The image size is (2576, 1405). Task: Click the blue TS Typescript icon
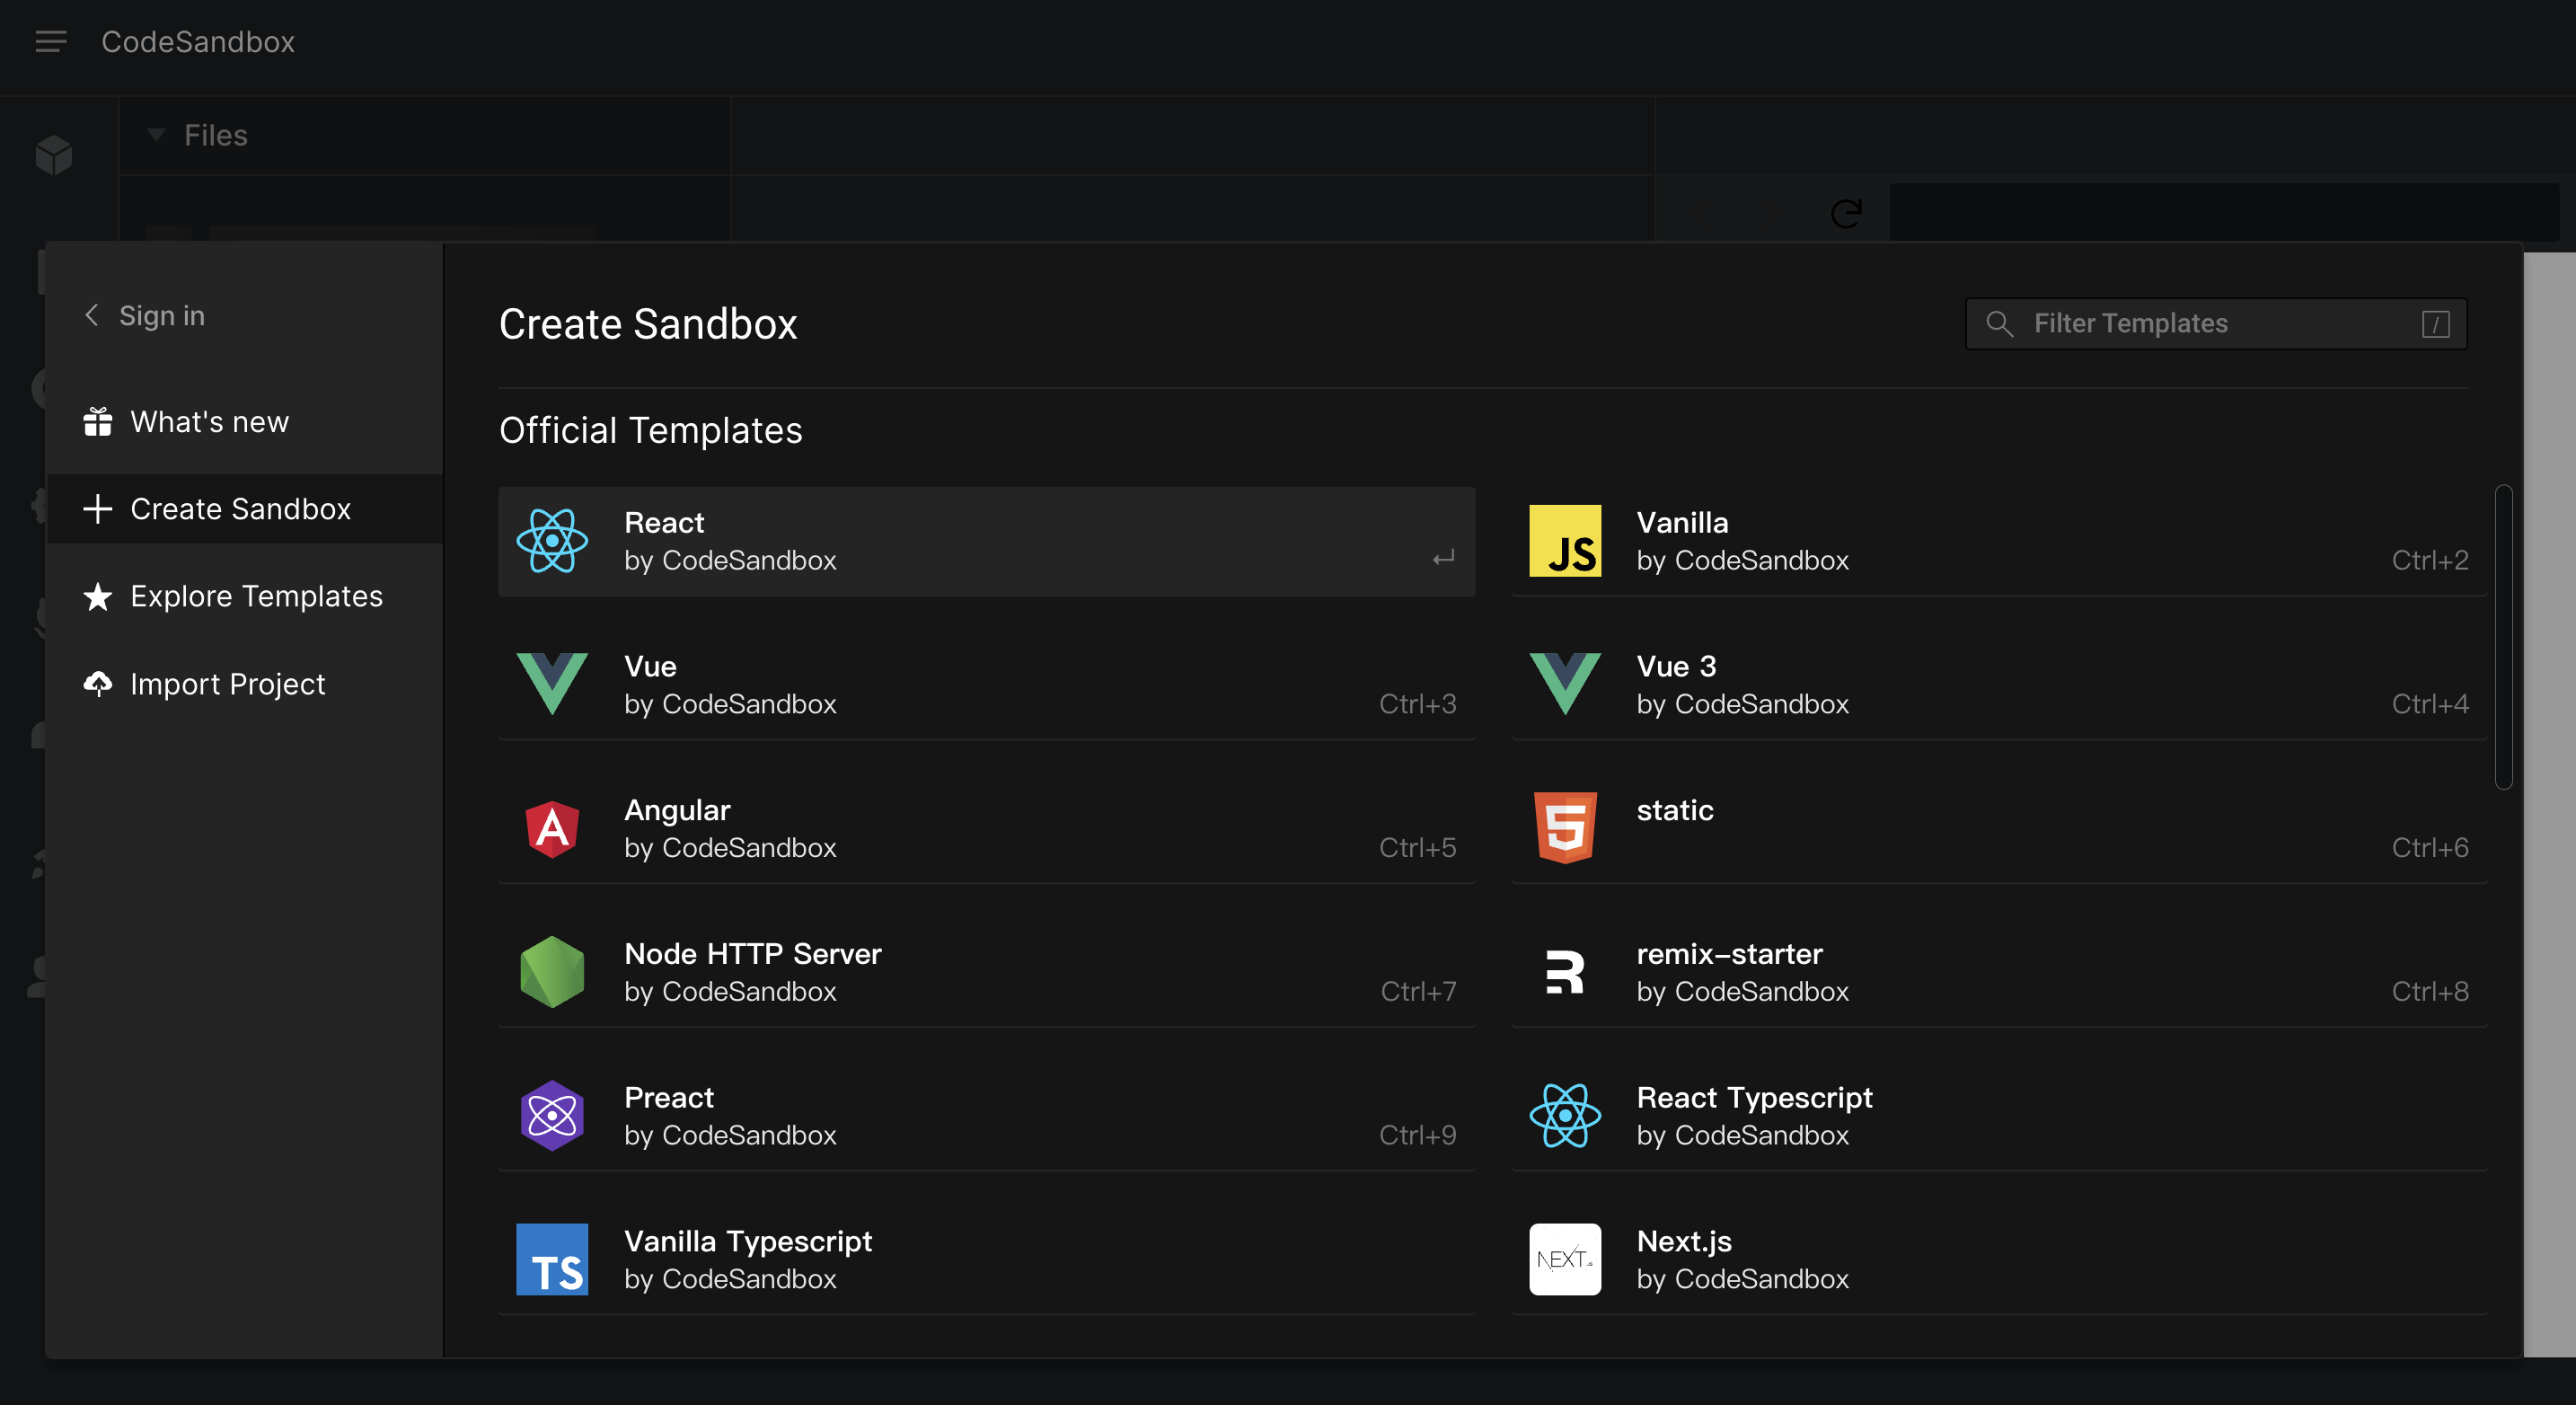point(552,1260)
